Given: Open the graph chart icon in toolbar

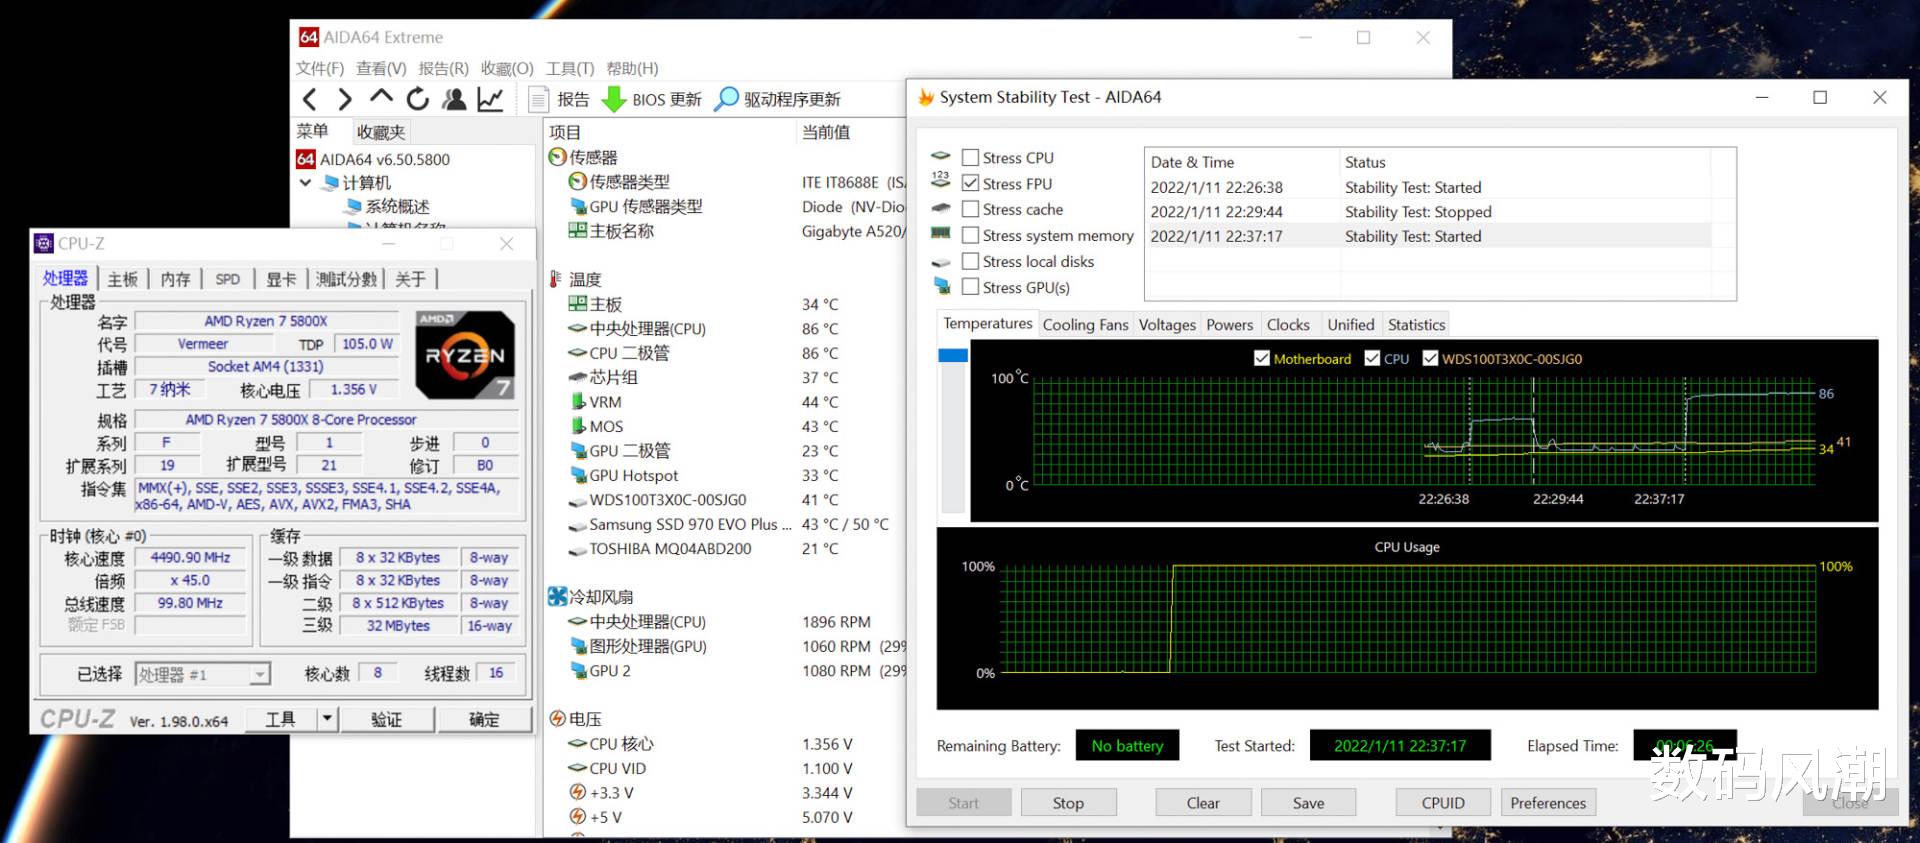Looking at the screenshot, I should coord(491,99).
